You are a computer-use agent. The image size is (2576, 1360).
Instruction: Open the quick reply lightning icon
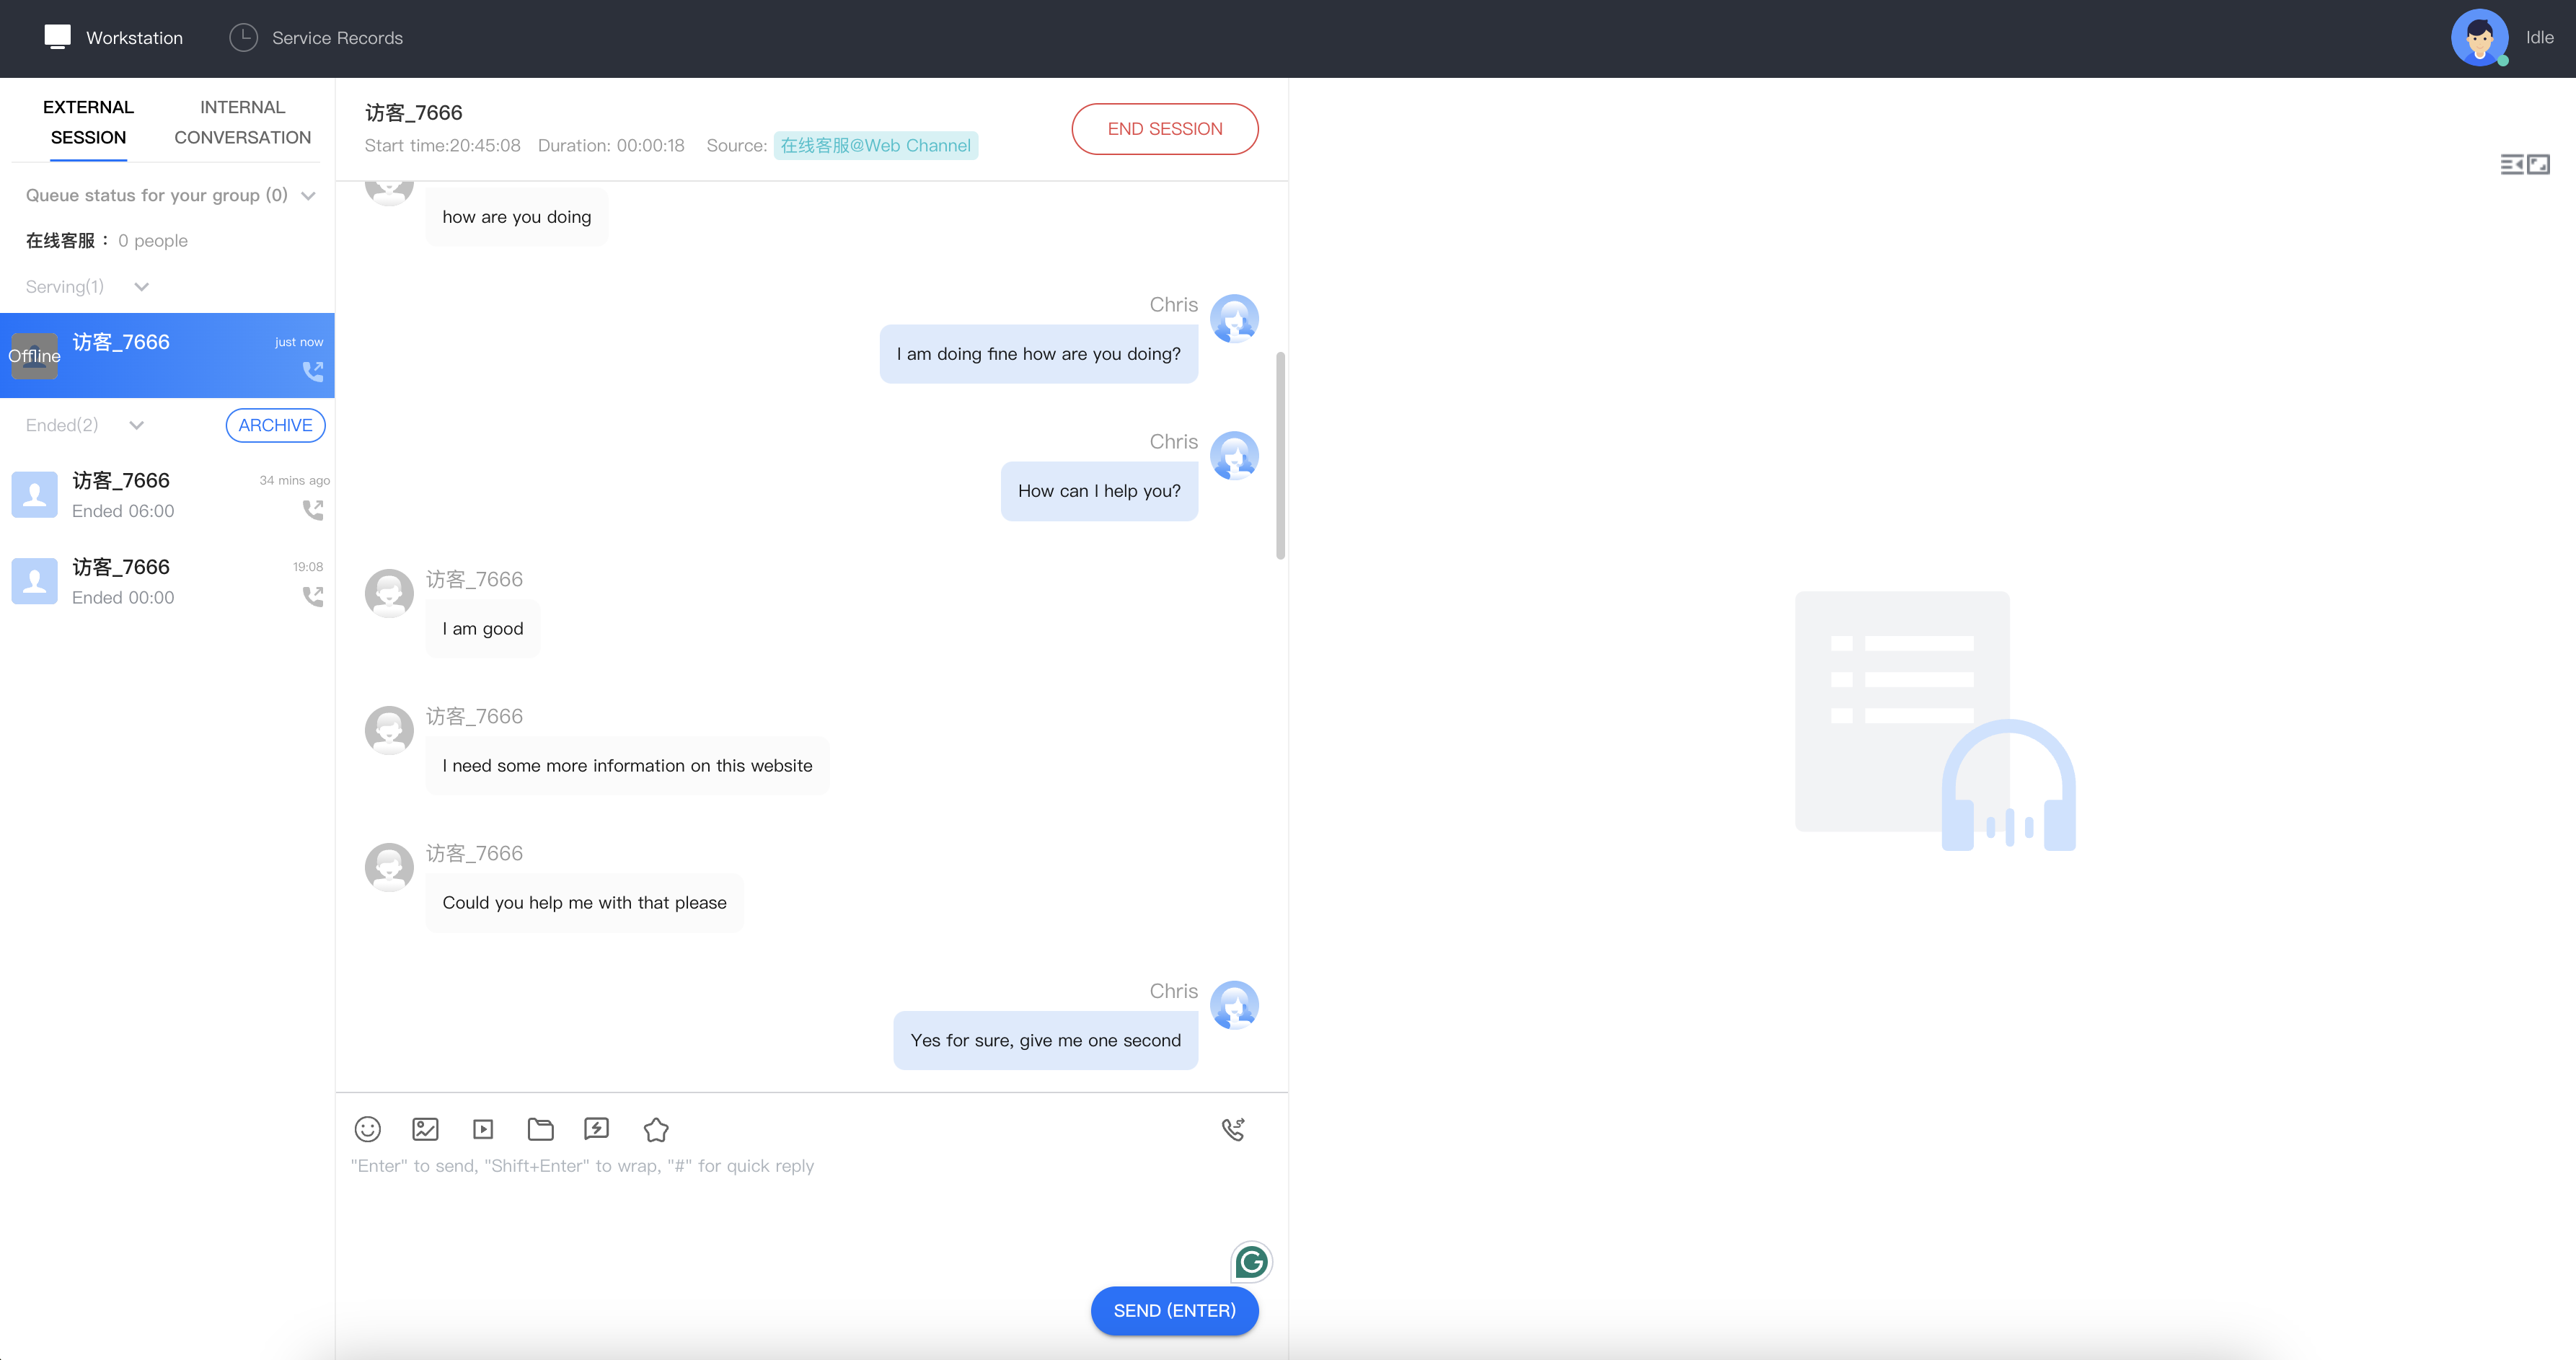click(597, 1129)
